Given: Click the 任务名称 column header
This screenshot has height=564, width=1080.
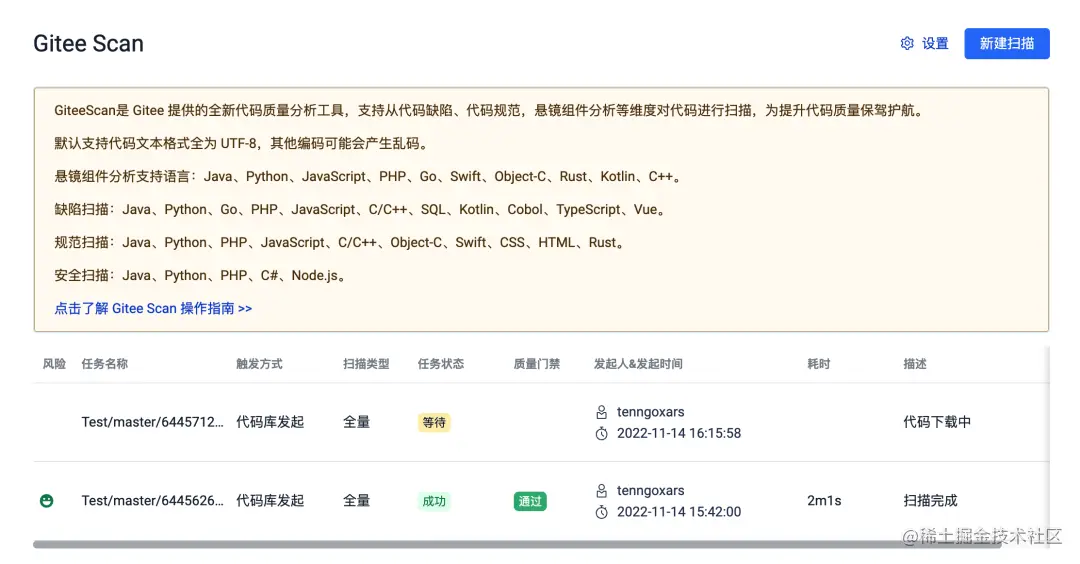Looking at the screenshot, I should 105,364.
